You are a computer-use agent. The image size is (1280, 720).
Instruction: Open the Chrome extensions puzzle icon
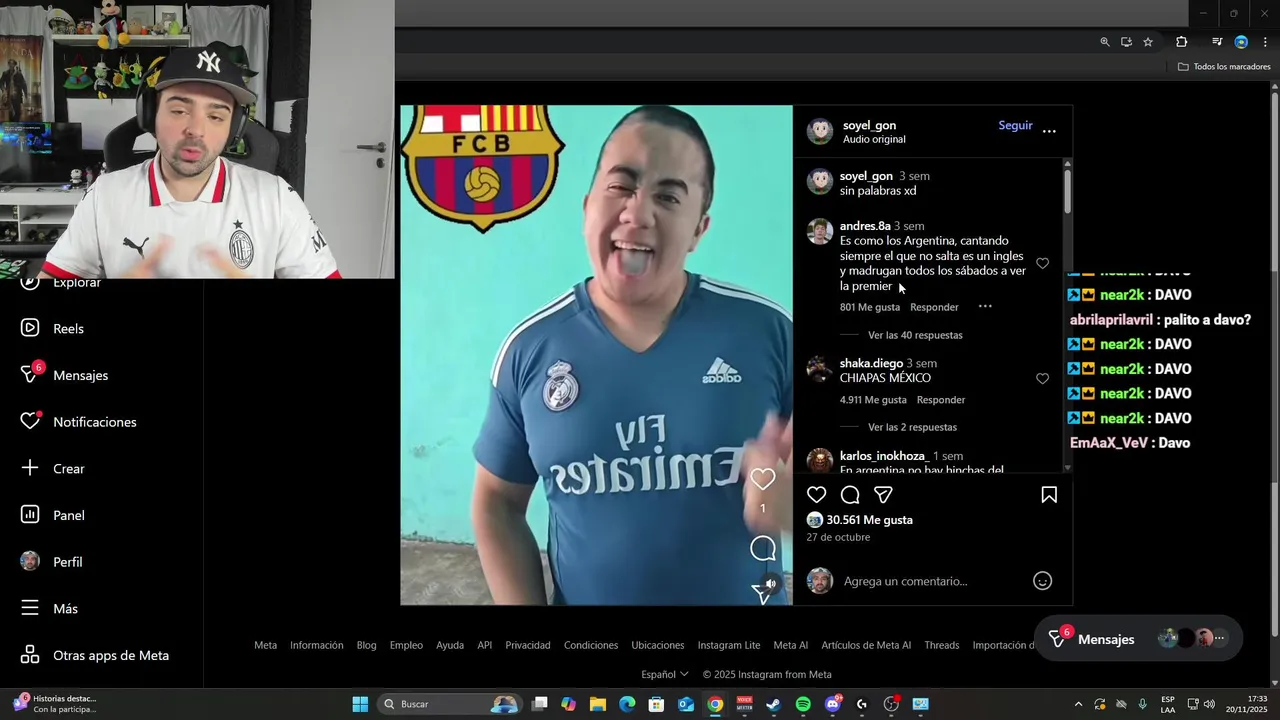coord(1182,42)
